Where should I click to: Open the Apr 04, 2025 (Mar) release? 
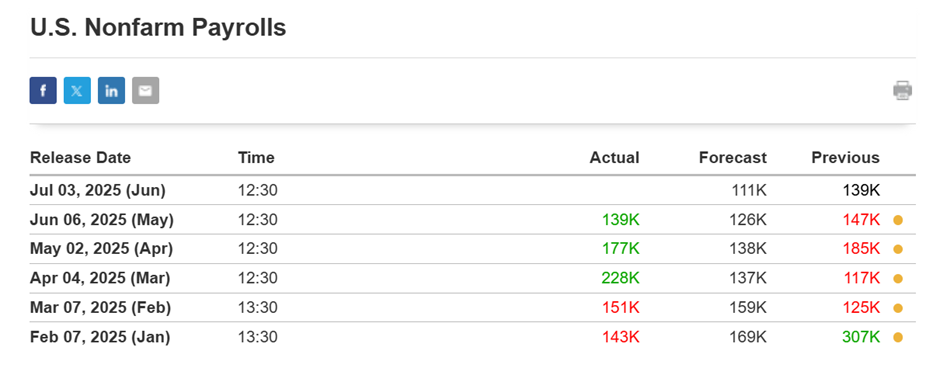tap(100, 279)
